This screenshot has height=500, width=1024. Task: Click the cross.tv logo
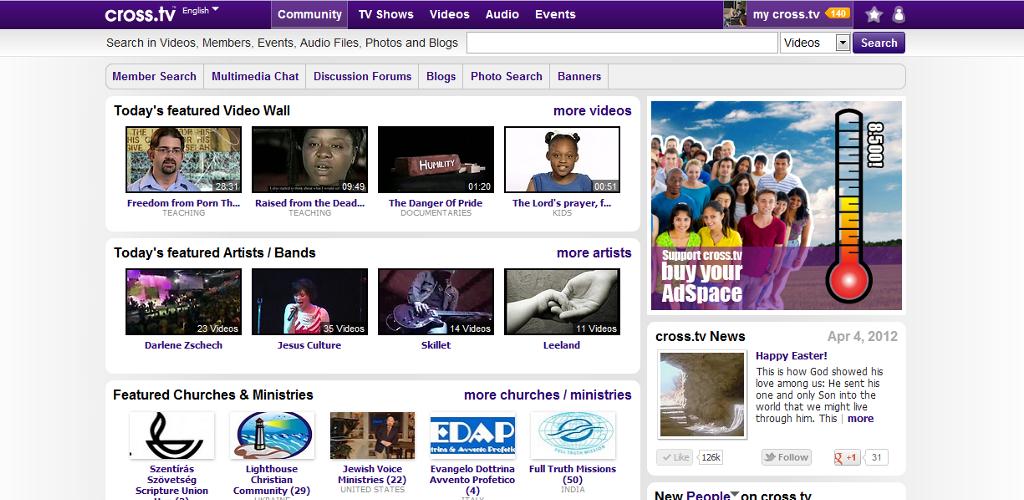coord(140,14)
